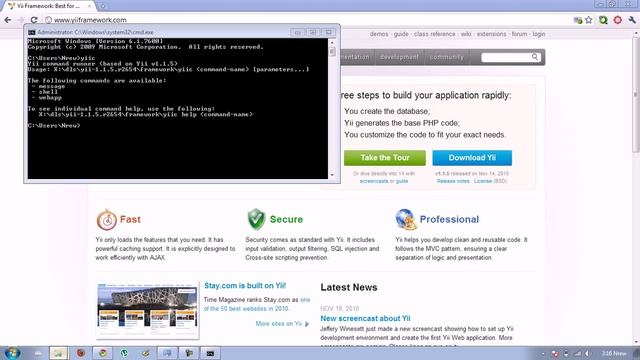Bookmark page with the star icon
The image size is (640, 360).
[x=589, y=20]
